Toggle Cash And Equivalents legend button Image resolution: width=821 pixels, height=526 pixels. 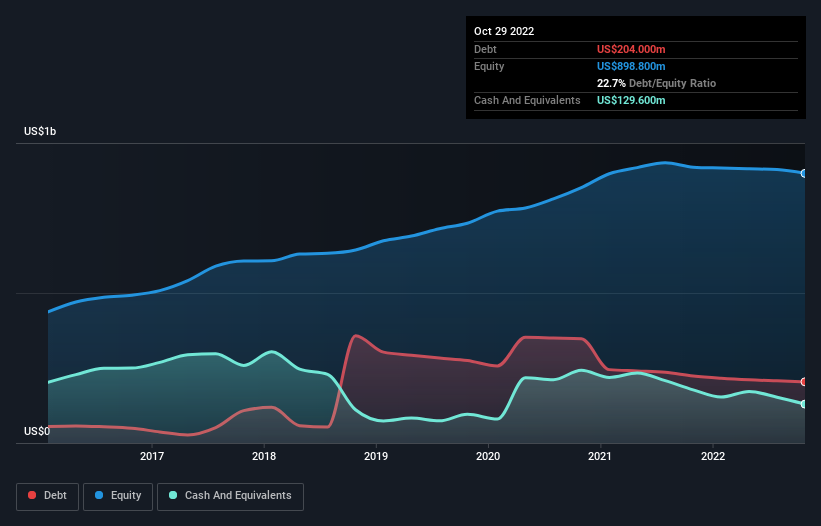click(x=230, y=496)
